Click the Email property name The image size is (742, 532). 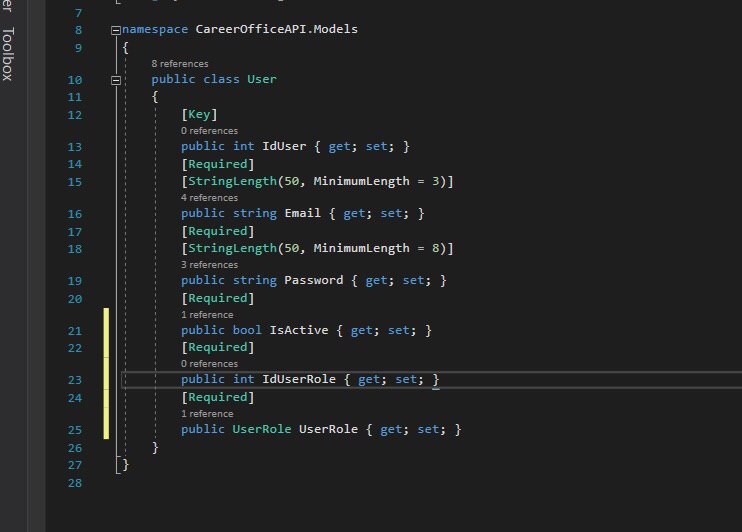(302, 213)
